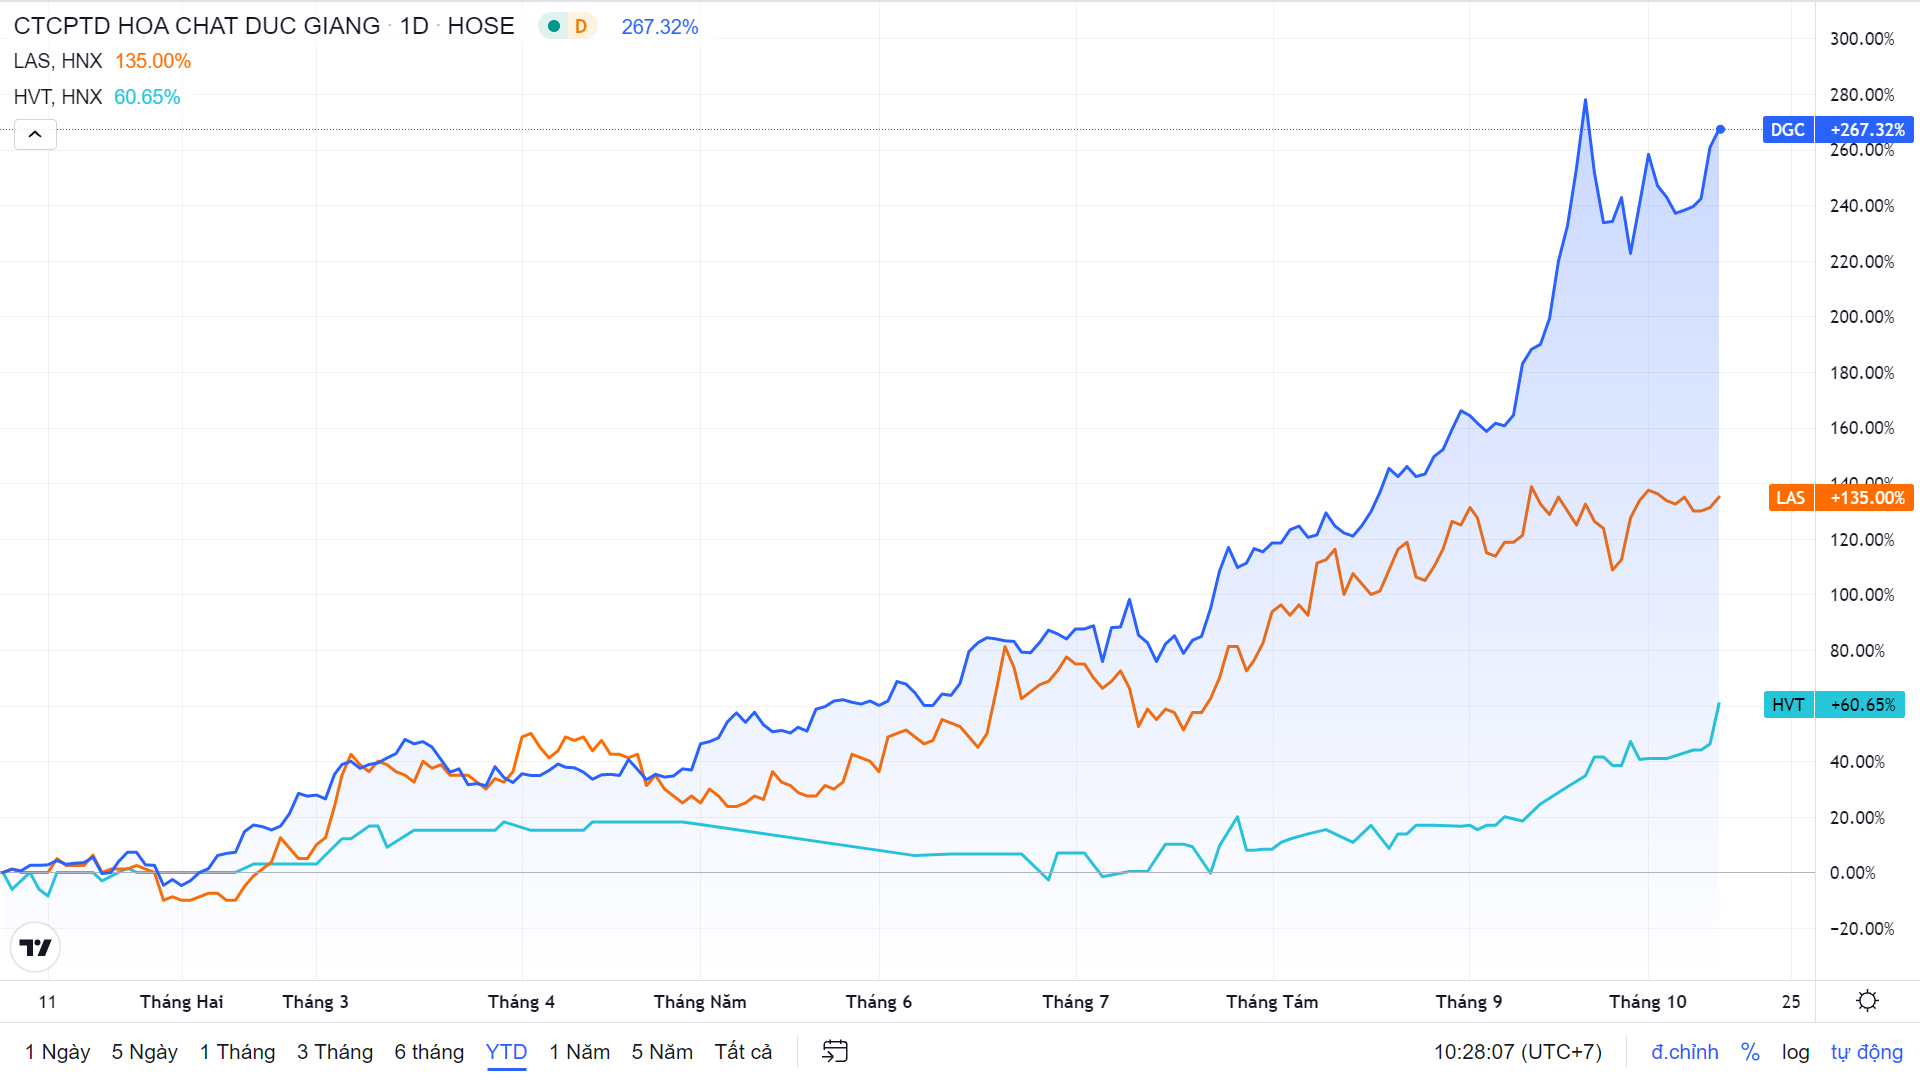Screen dimensions: 1920x1080
Task: Click the TradingView logo icon
Action: pyautogui.click(x=35, y=947)
